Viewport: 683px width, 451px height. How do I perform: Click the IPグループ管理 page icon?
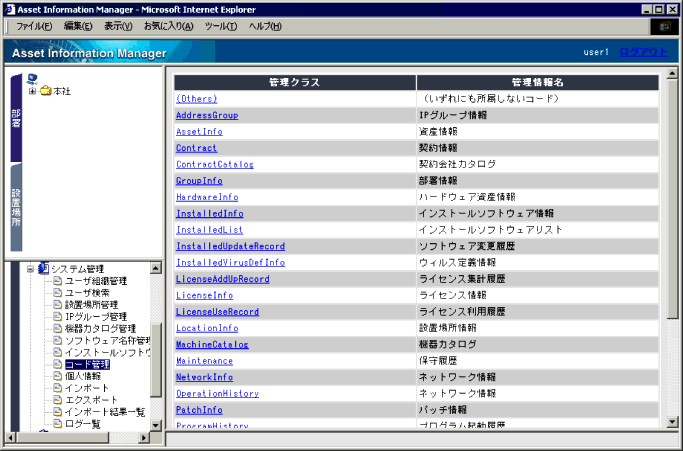click(x=57, y=316)
